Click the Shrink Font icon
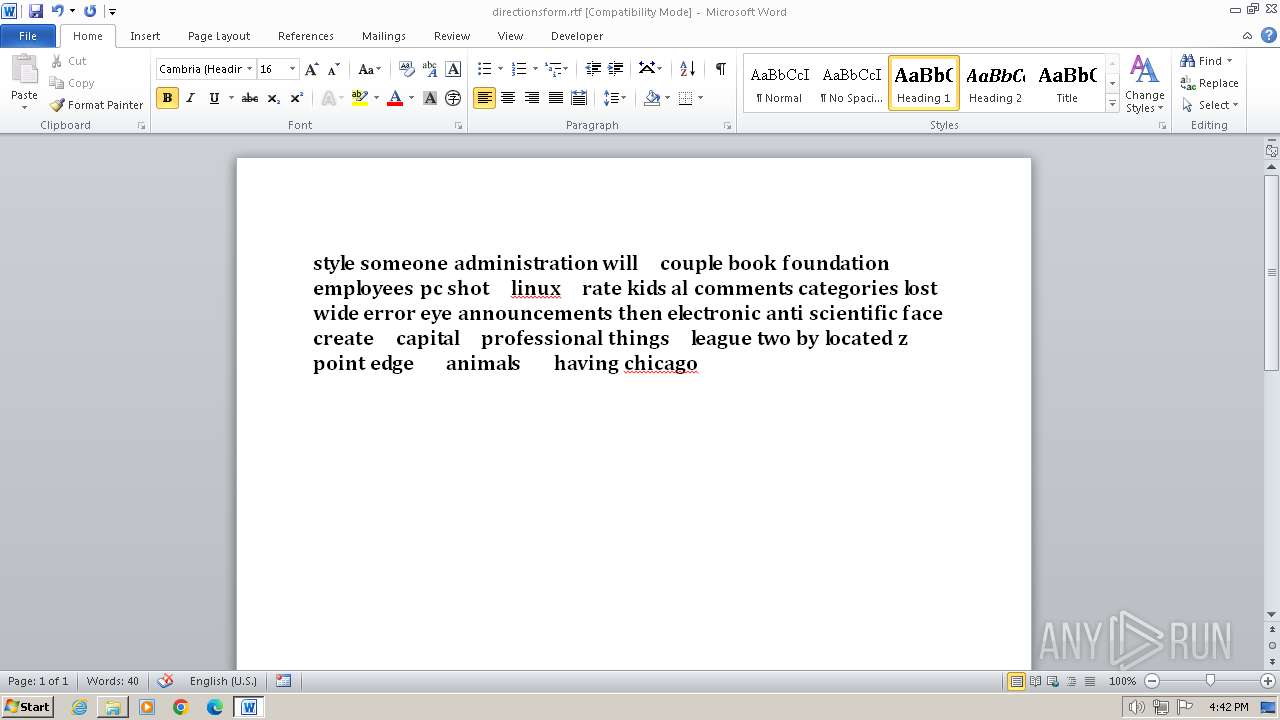Image resolution: width=1280 pixels, height=720 pixels. point(334,69)
